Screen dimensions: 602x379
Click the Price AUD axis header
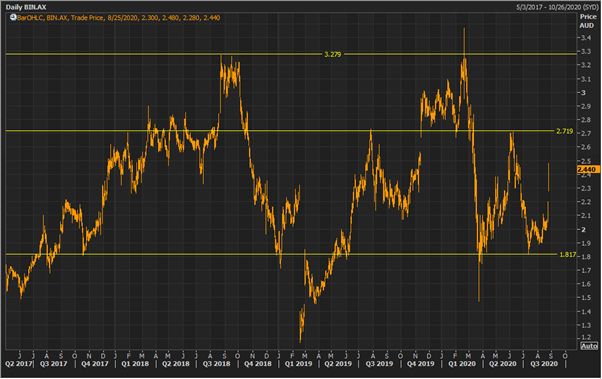click(588, 21)
